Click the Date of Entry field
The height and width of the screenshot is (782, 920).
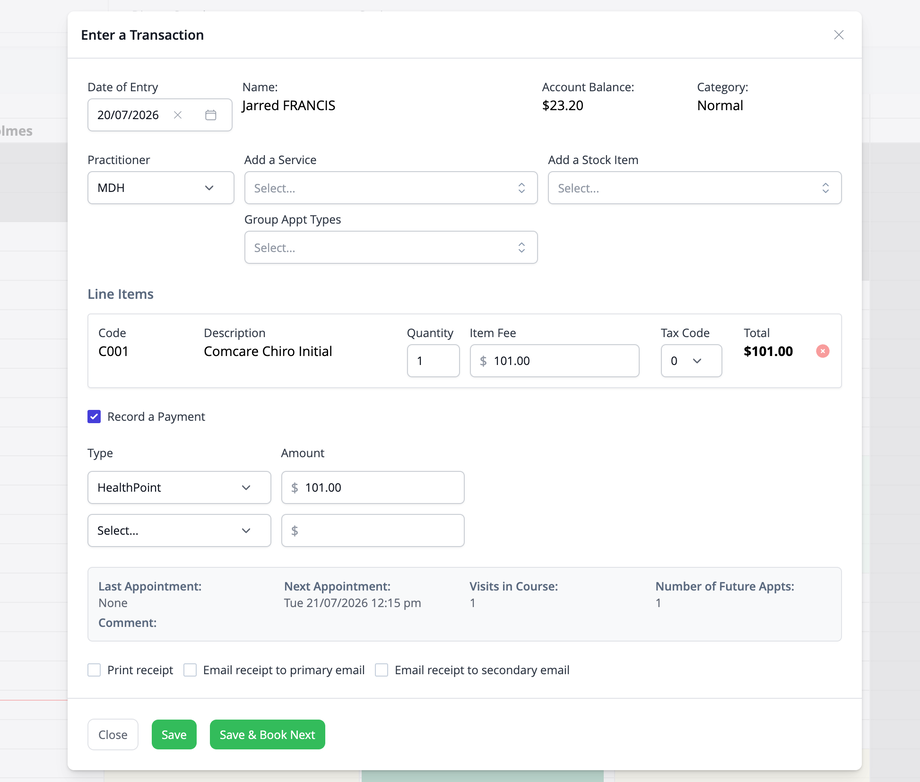160,115
